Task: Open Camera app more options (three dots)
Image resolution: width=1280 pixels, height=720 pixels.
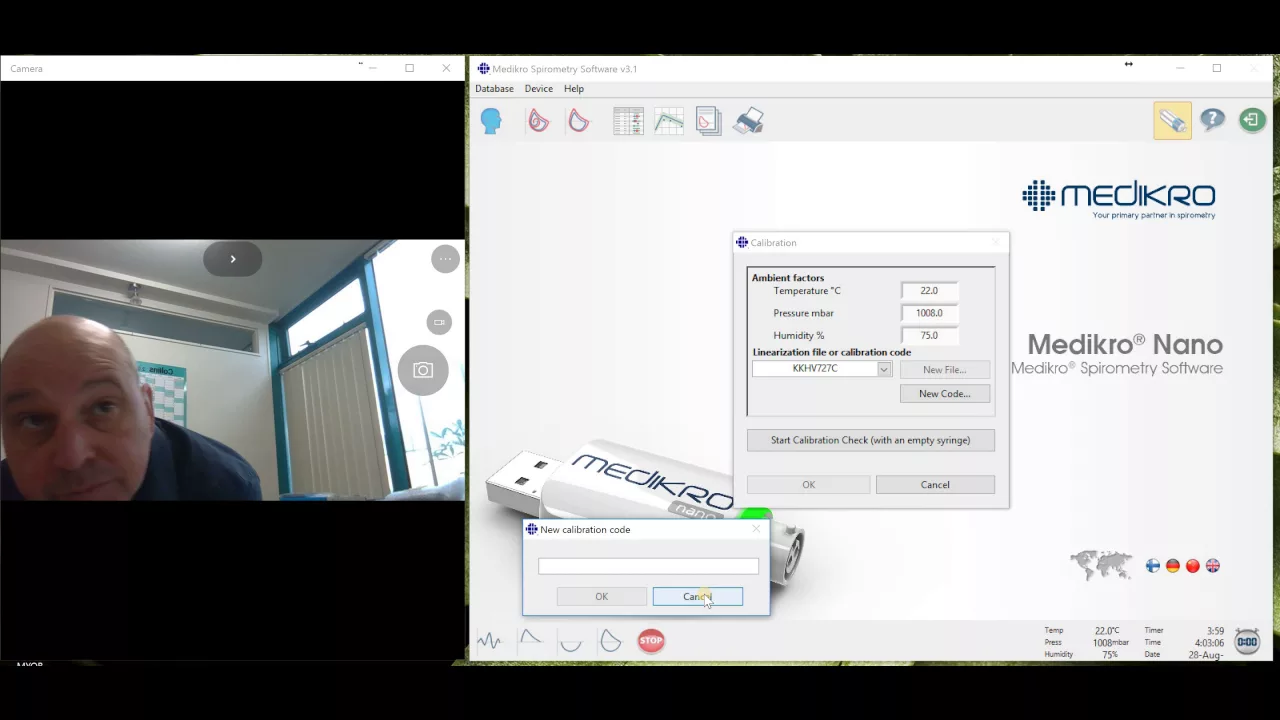Action: tap(445, 259)
